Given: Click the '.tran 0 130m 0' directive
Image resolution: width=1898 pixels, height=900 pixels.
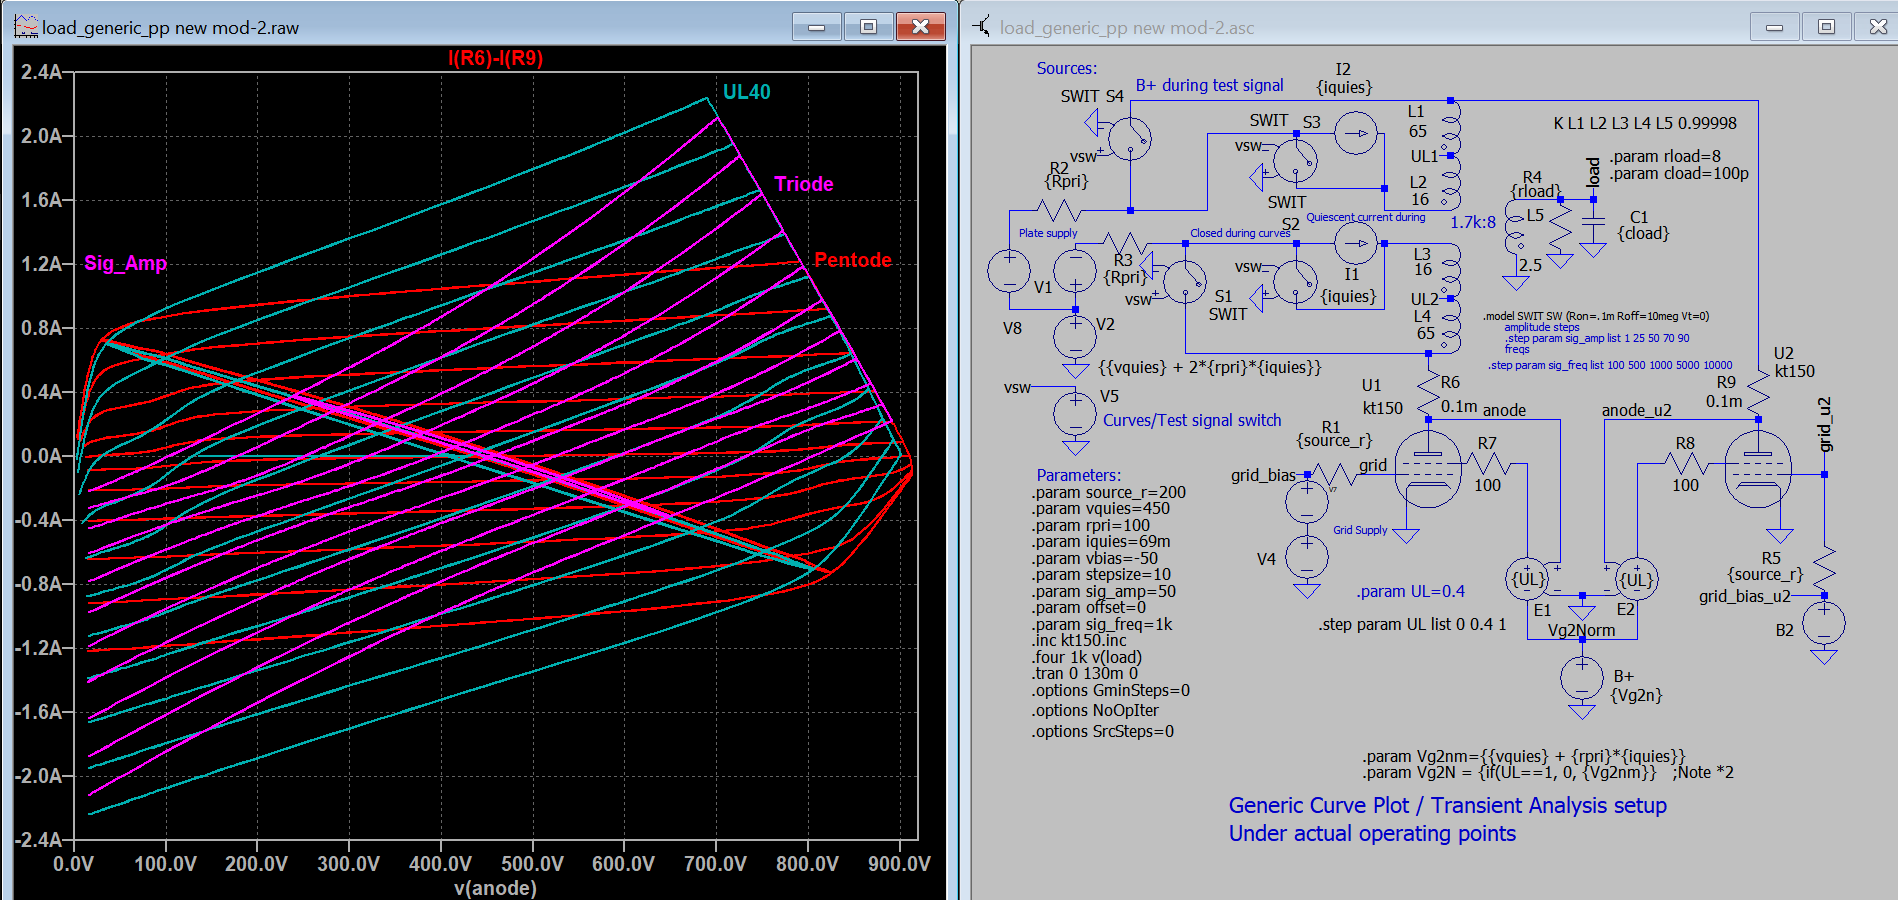Looking at the screenshot, I should point(1085,674).
